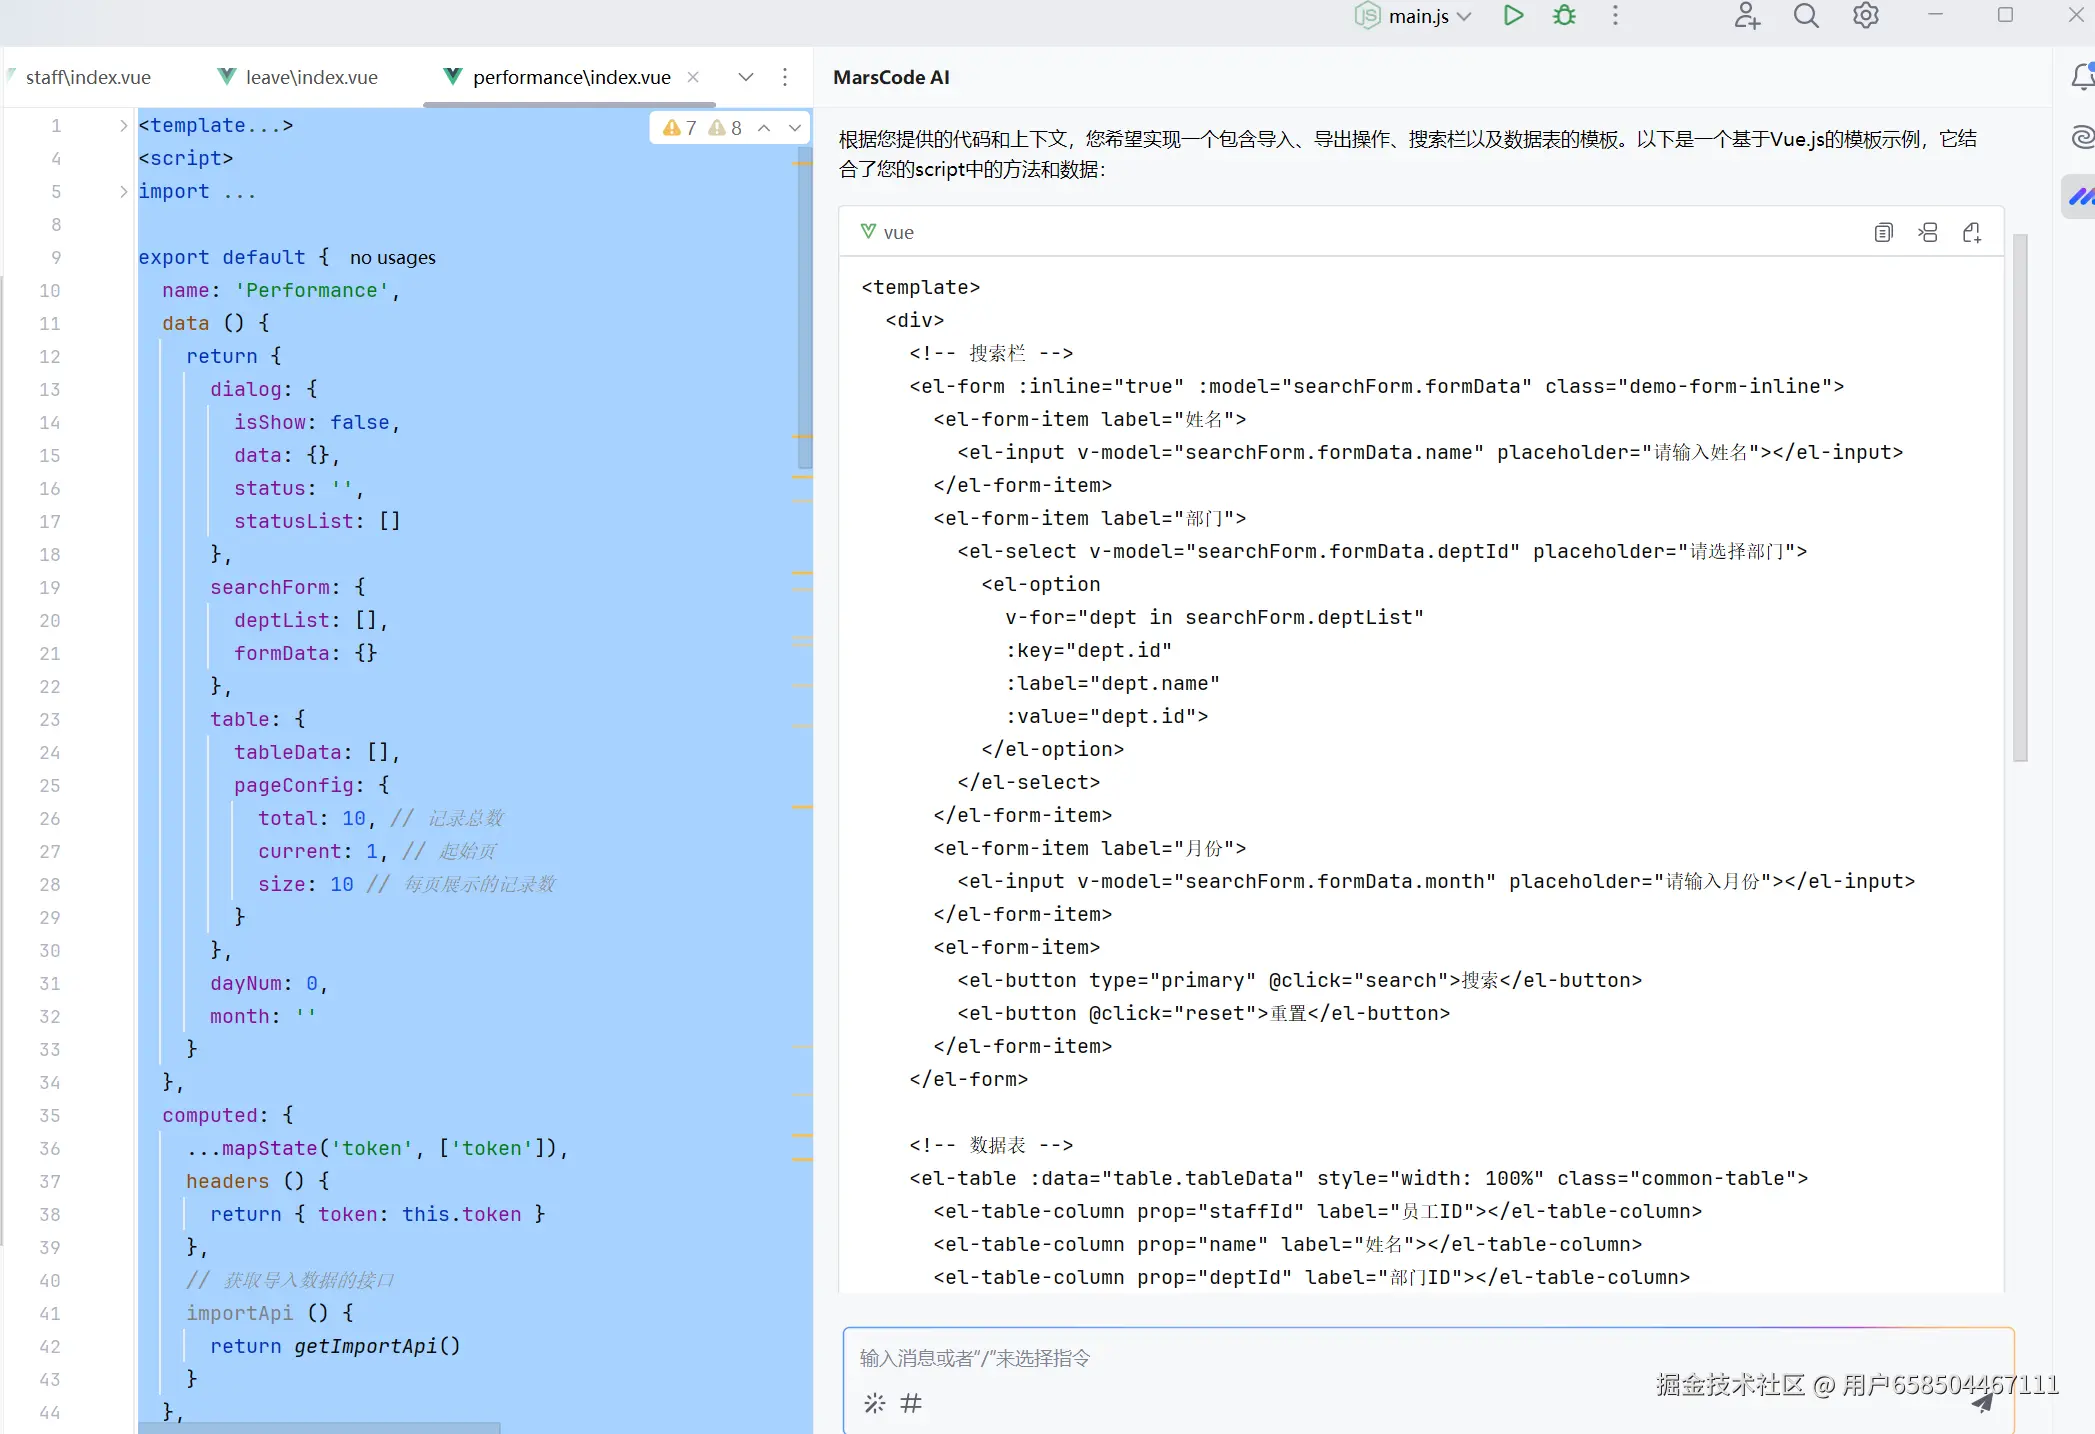This screenshot has width=2095, height=1434.
Task: Show the hidden editor tabs dropdown
Action: pos(745,77)
